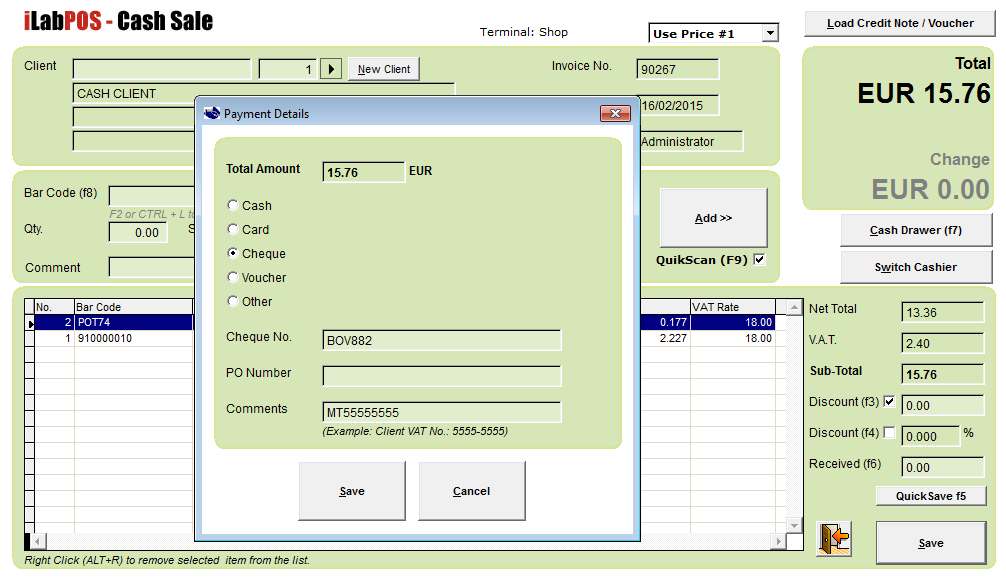
Task: Click the exit door icon
Action: [833, 540]
